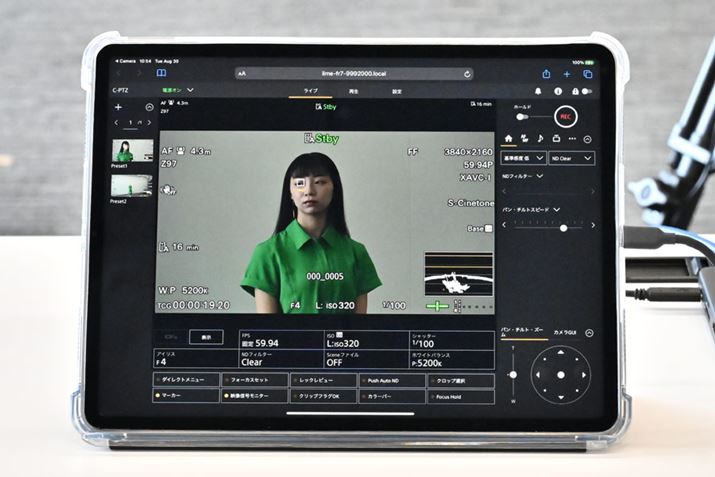Collapse the パン・チルトスピード section
This screenshot has width=715, height=477.
[556, 210]
